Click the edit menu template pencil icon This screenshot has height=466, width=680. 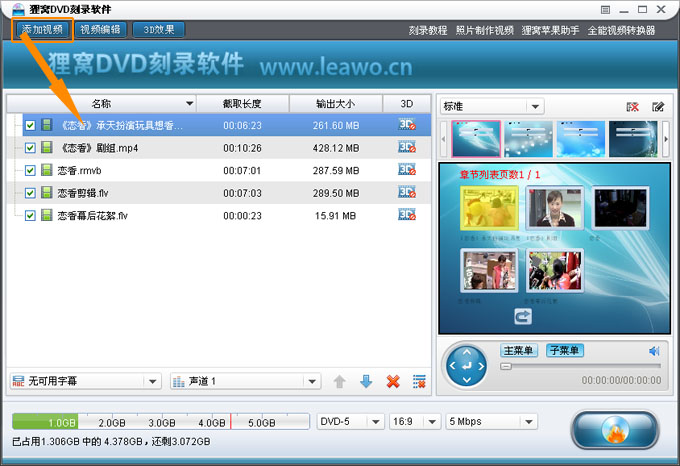[x=658, y=107]
